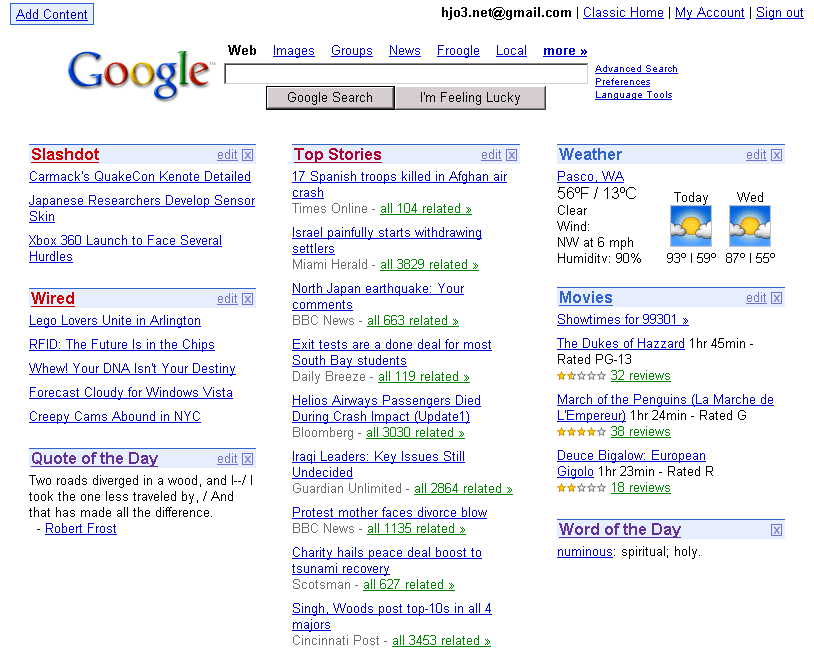Edit the Movies module settings
Viewport: 814px width, 656px height.
click(756, 297)
